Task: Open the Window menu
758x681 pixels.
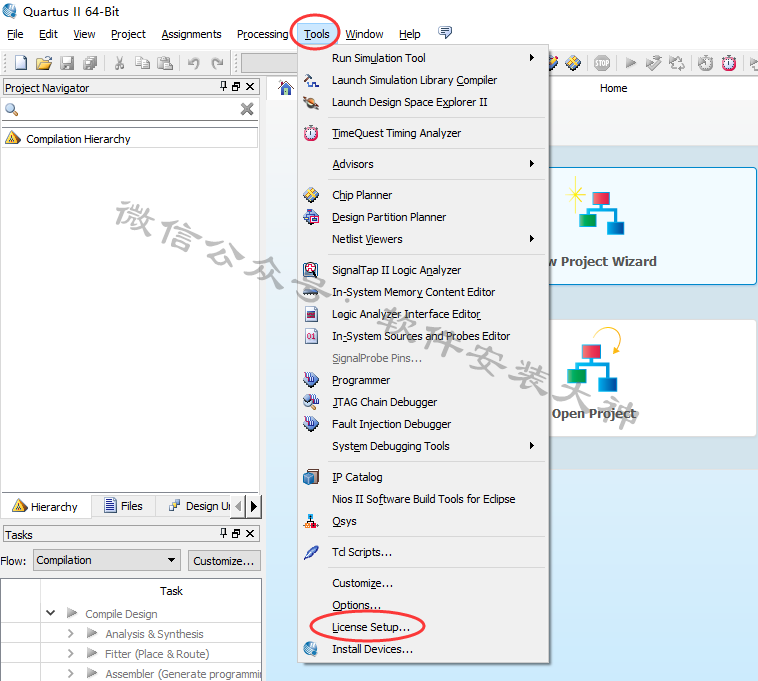Action: point(364,34)
